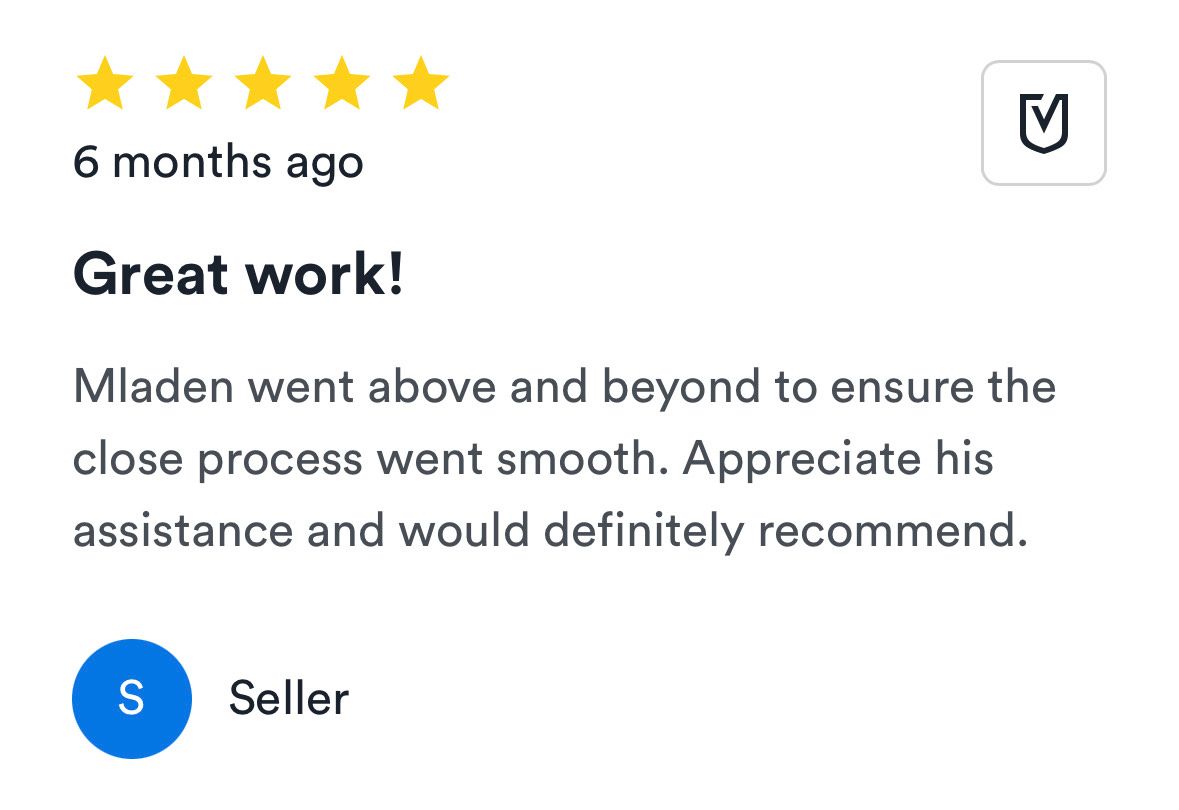This screenshot has height=810, width=1179.
Task: Select the fourth yellow rating star
Action: click(x=341, y=85)
